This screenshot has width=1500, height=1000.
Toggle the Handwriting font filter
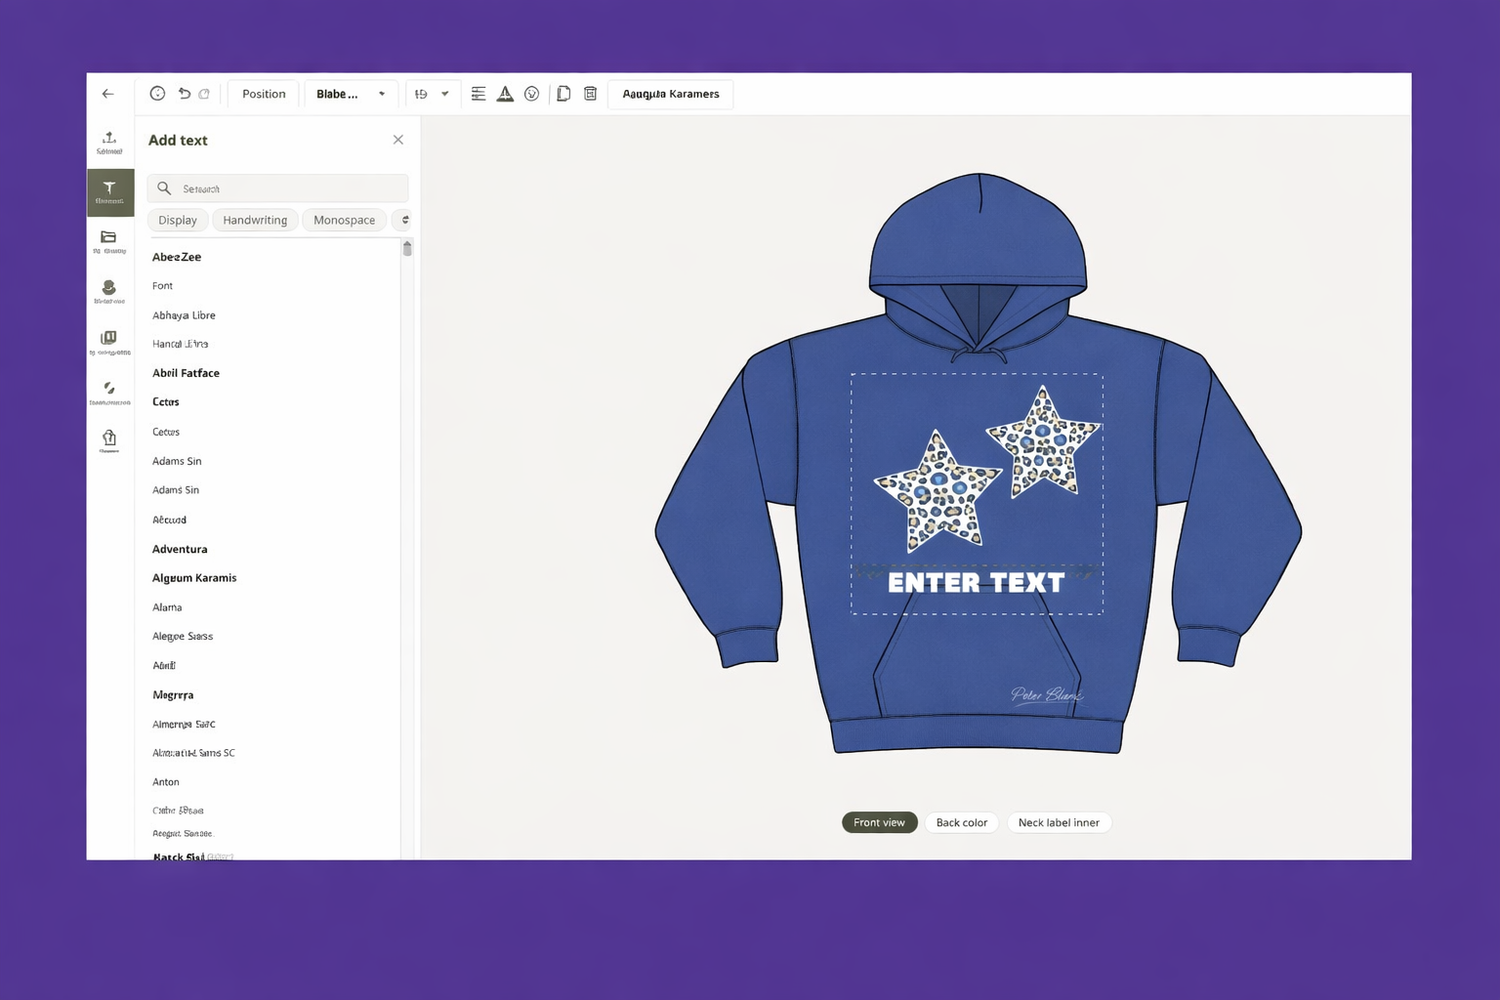tap(255, 220)
